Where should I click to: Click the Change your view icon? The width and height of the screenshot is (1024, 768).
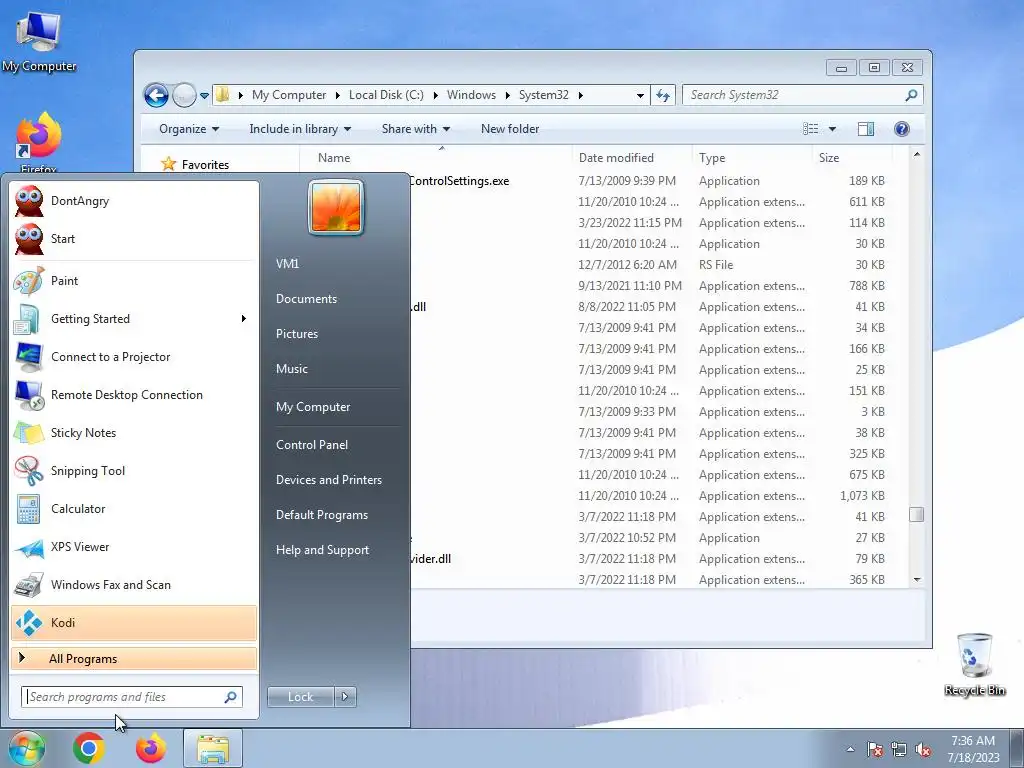pyautogui.click(x=810, y=129)
